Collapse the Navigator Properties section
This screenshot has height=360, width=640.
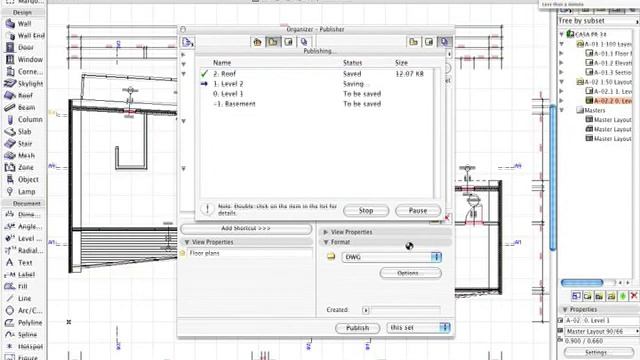(565, 310)
